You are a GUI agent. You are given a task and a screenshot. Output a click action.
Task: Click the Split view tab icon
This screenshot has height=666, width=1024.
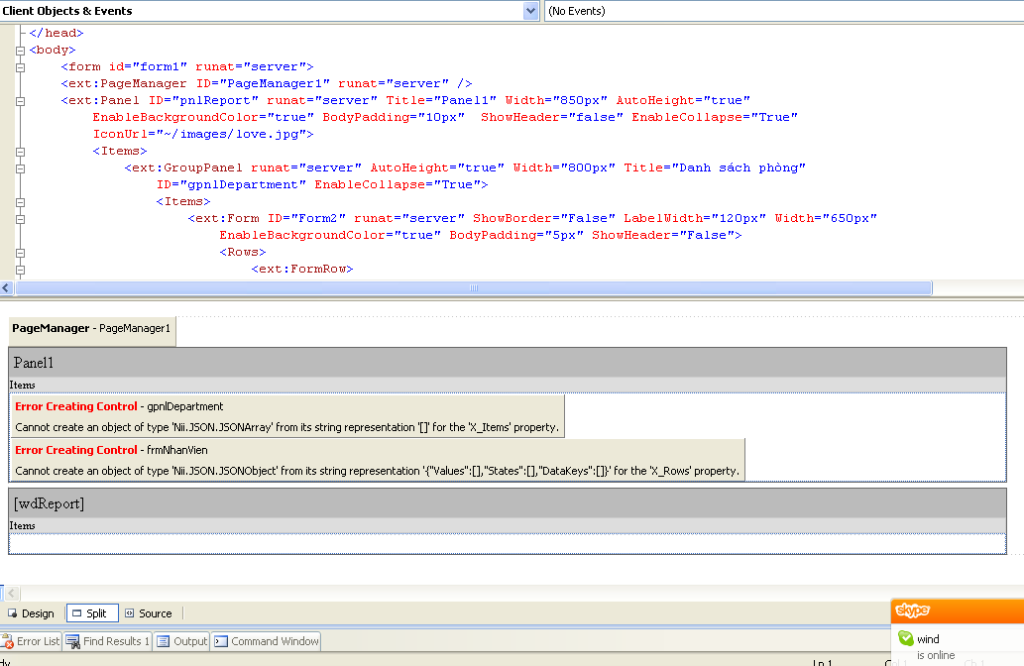coord(77,613)
